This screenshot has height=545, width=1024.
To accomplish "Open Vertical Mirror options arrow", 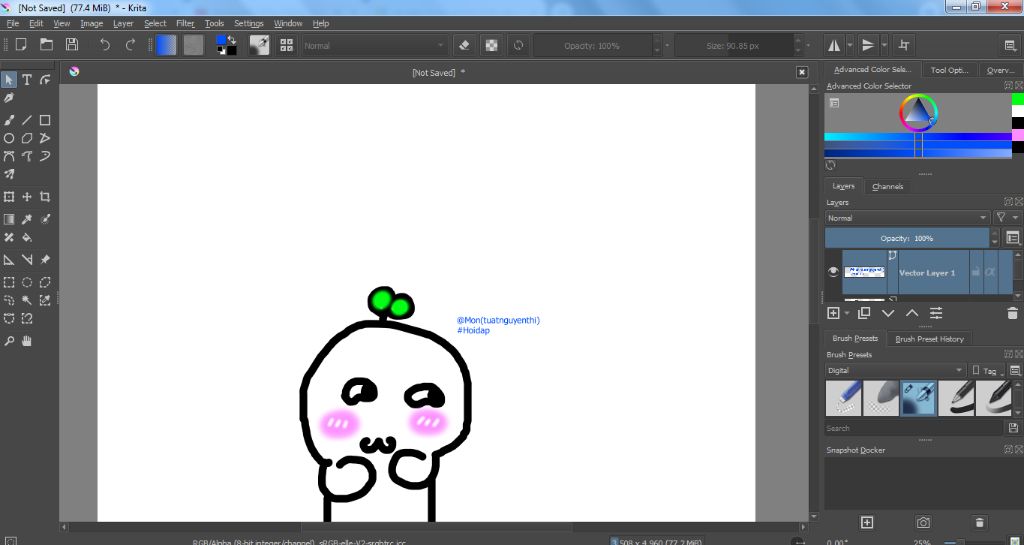I will (884, 45).
